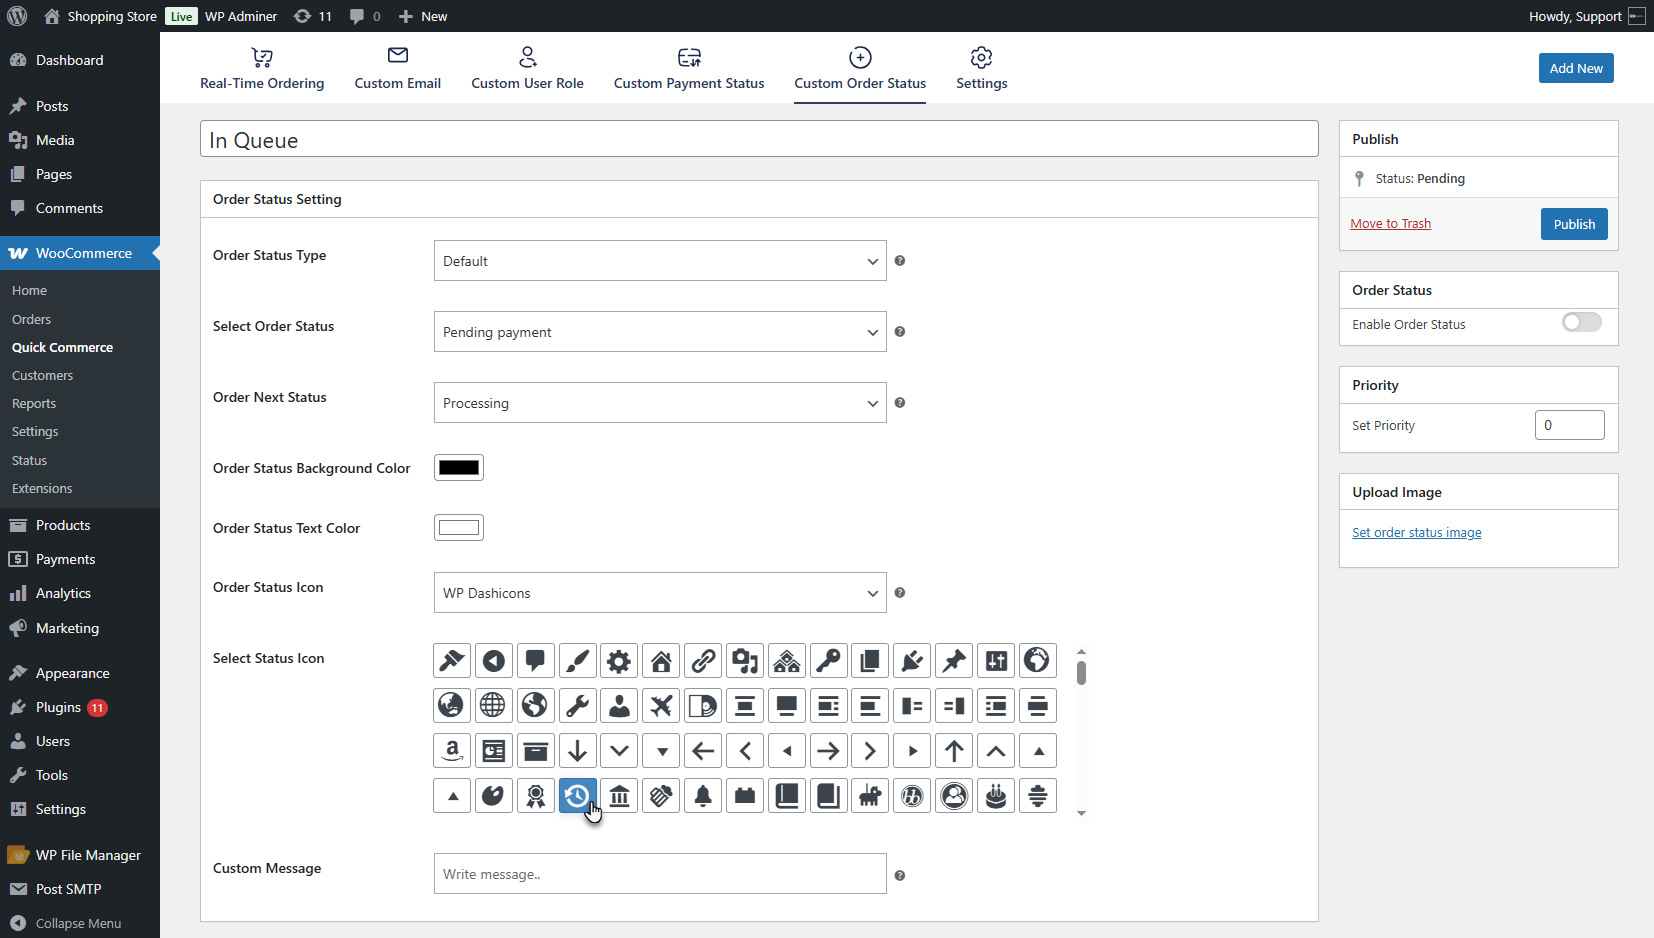This screenshot has height=938, width=1654.
Task: Pick the birthday cake icon
Action: point(996,796)
